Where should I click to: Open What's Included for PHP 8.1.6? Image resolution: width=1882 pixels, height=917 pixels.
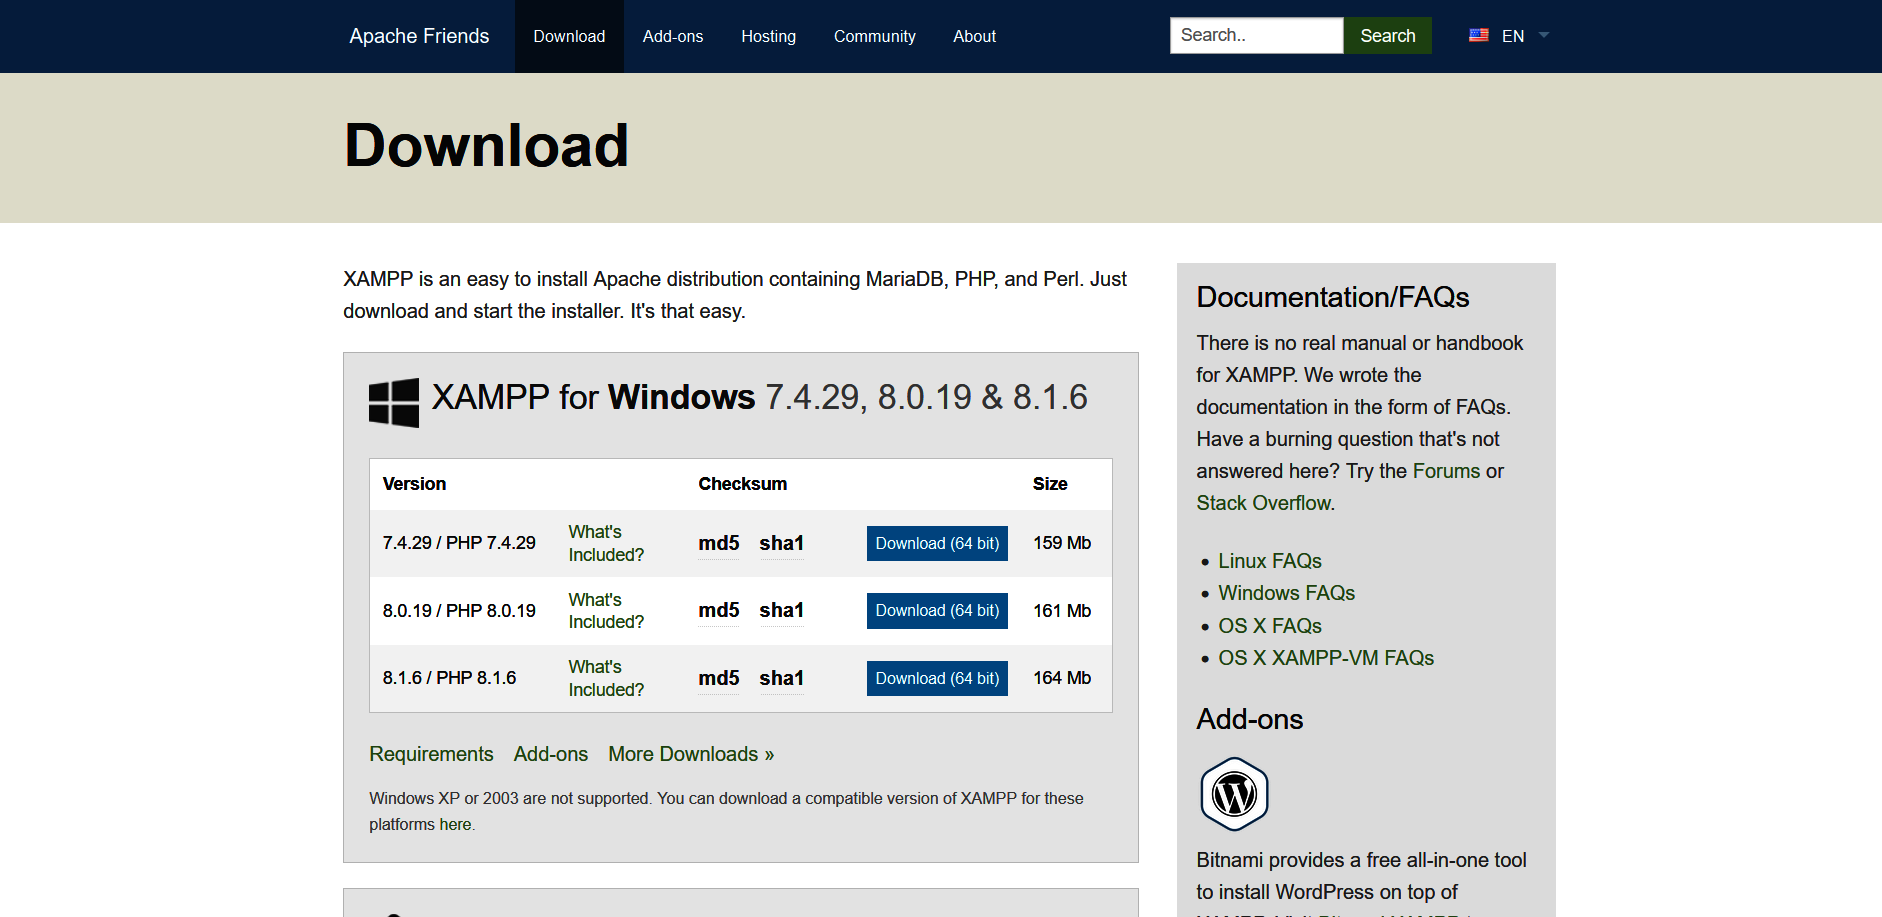pyautogui.click(x=605, y=678)
